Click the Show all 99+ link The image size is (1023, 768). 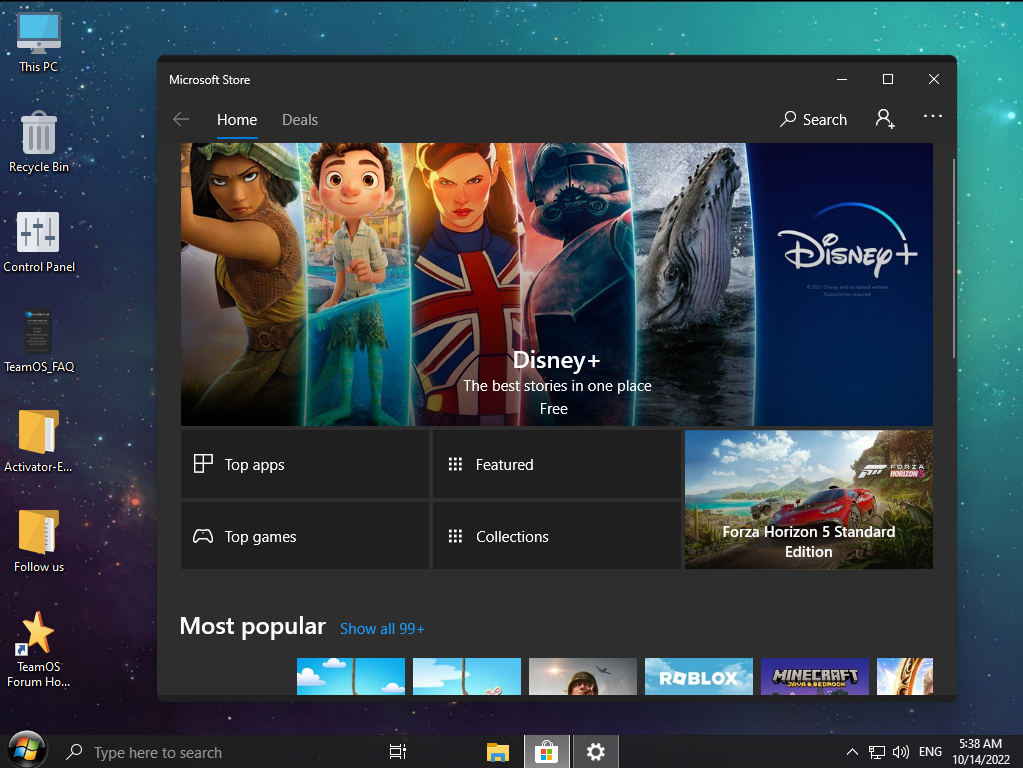(382, 629)
